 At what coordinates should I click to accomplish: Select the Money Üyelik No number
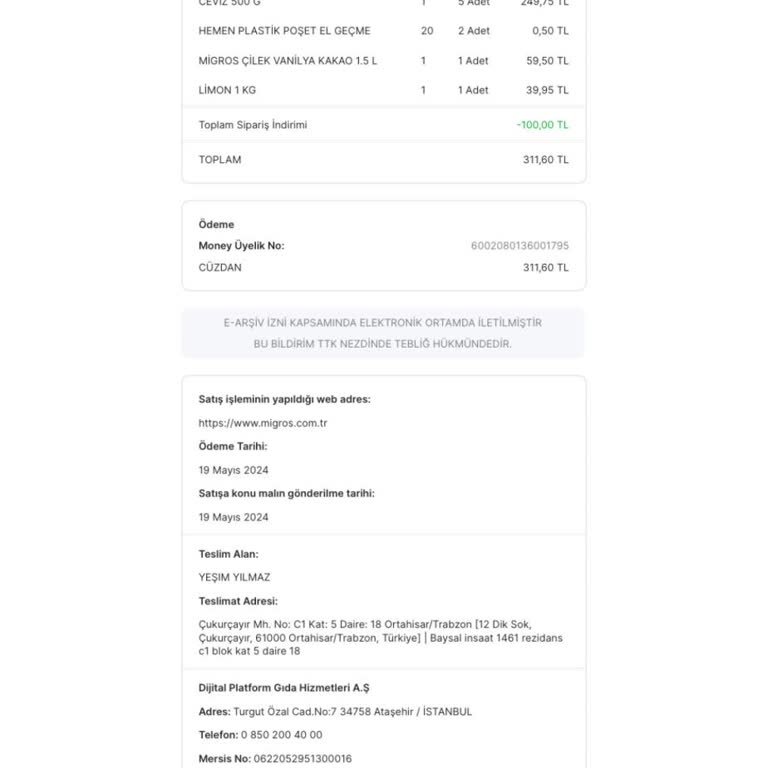(520, 245)
